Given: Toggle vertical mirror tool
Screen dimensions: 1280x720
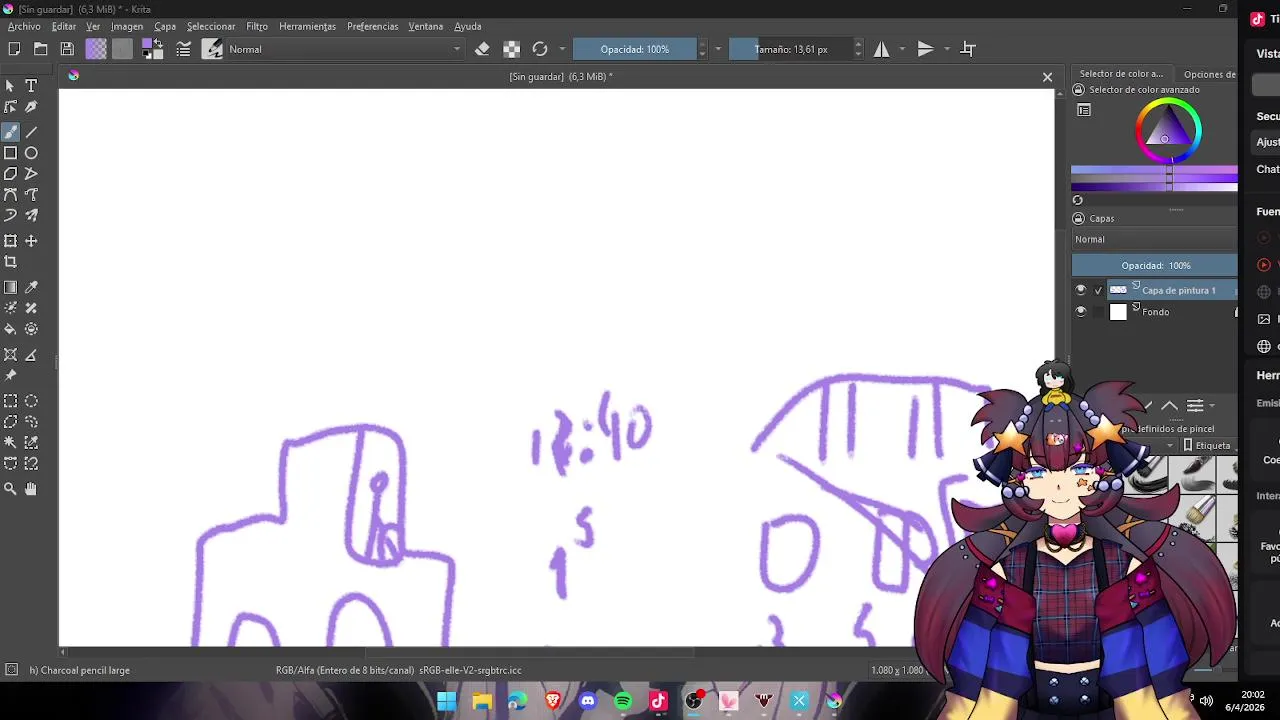Looking at the screenshot, I should (x=925, y=49).
